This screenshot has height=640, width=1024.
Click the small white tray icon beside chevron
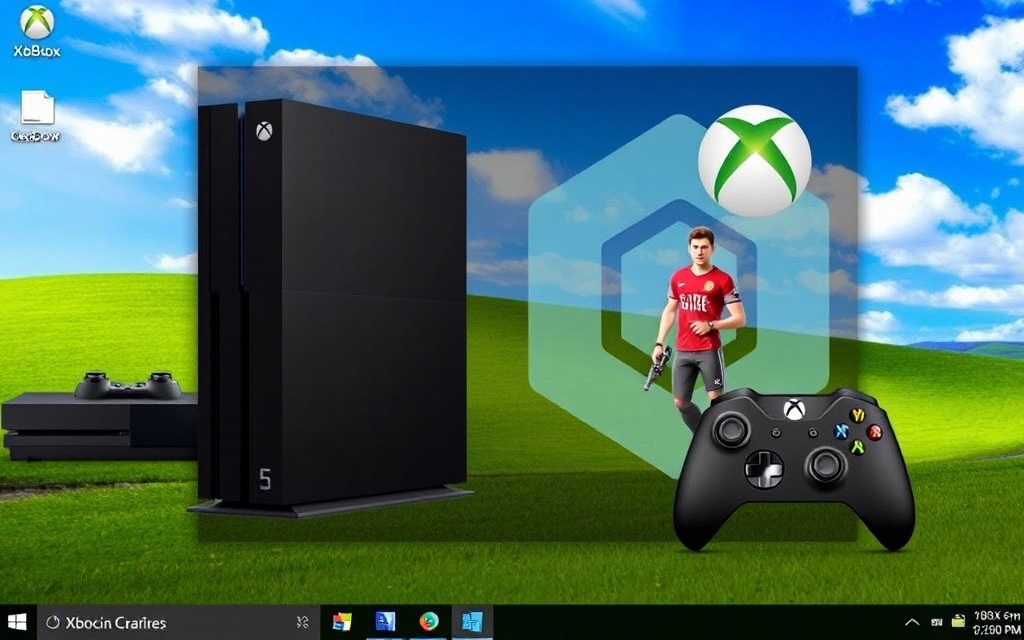coord(936,622)
